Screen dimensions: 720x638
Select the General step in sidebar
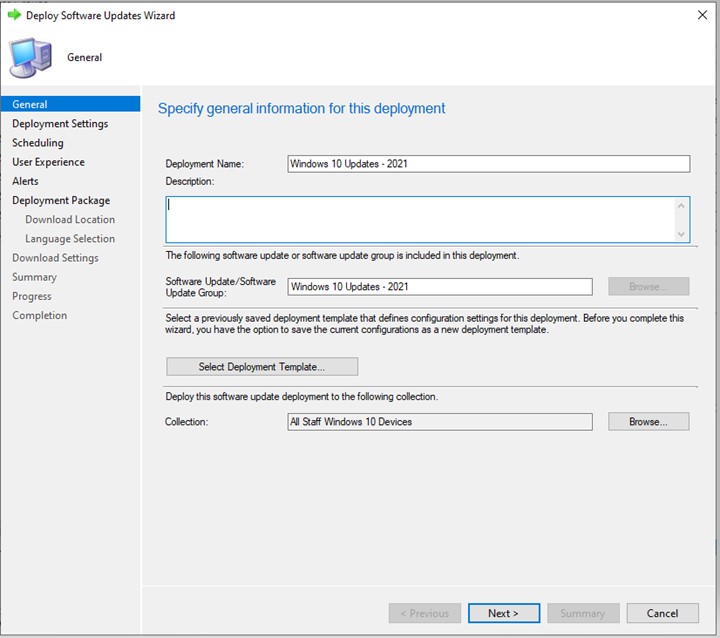(x=70, y=104)
